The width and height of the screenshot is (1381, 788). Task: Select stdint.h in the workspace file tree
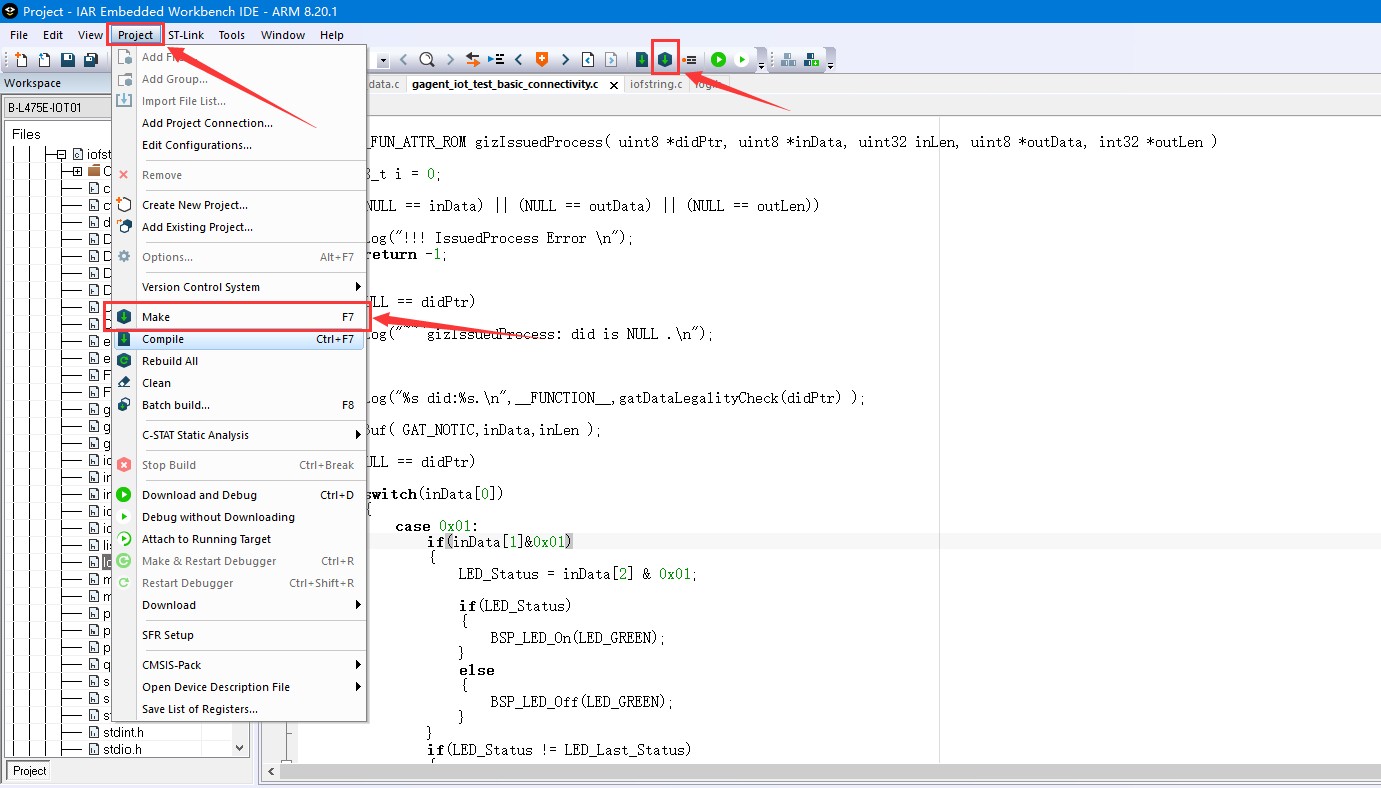pyautogui.click(x=123, y=732)
